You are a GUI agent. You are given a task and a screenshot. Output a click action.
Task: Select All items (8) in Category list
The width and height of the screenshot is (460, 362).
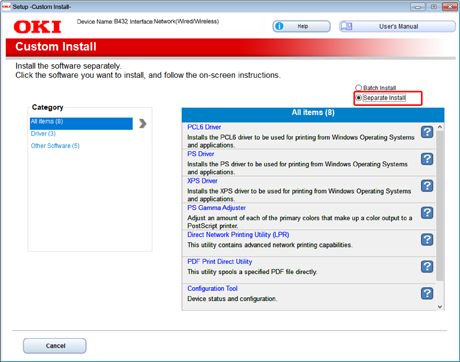click(x=81, y=123)
